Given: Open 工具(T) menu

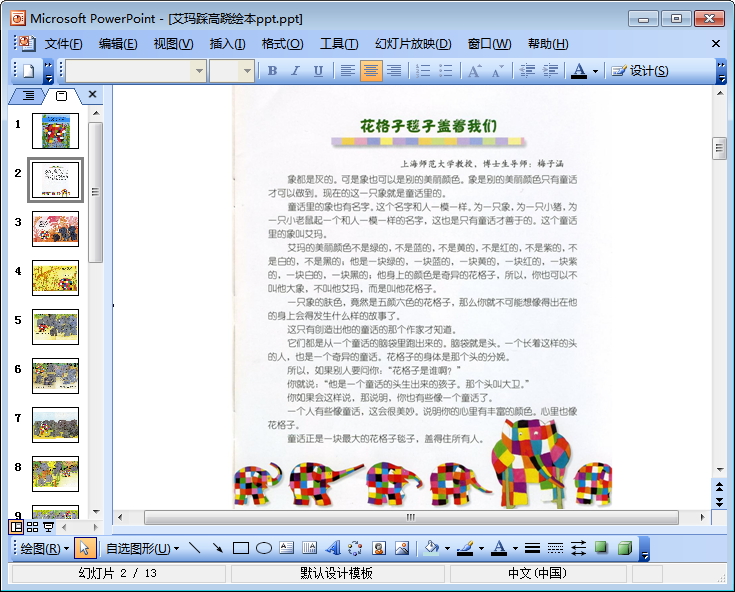Looking at the screenshot, I should [x=339, y=44].
